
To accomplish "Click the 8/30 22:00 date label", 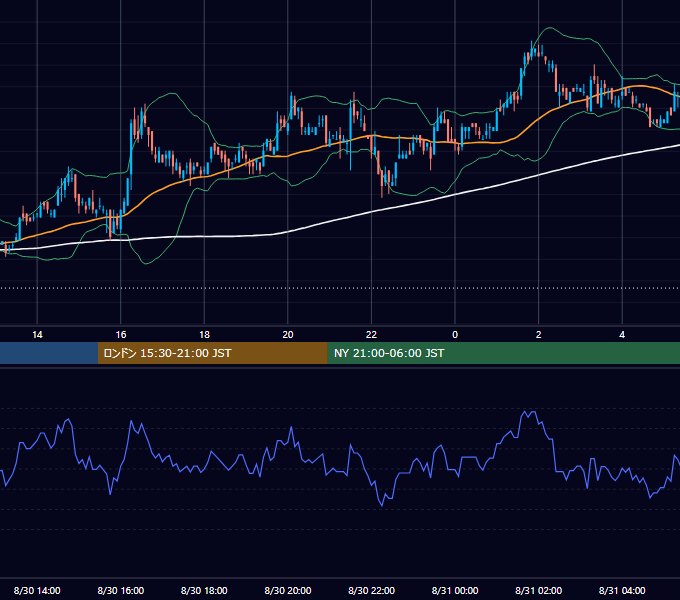I will click(x=371, y=590).
